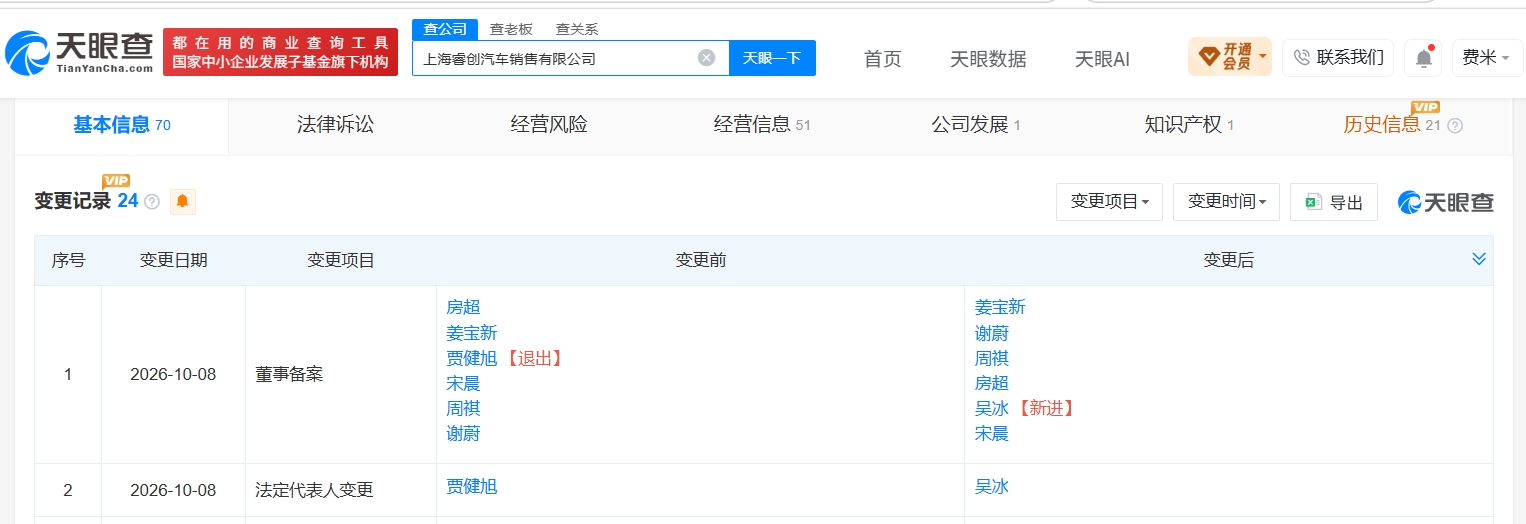This screenshot has width=1526, height=524.
Task: Click 联系我们 contact button
Action: [1338, 58]
